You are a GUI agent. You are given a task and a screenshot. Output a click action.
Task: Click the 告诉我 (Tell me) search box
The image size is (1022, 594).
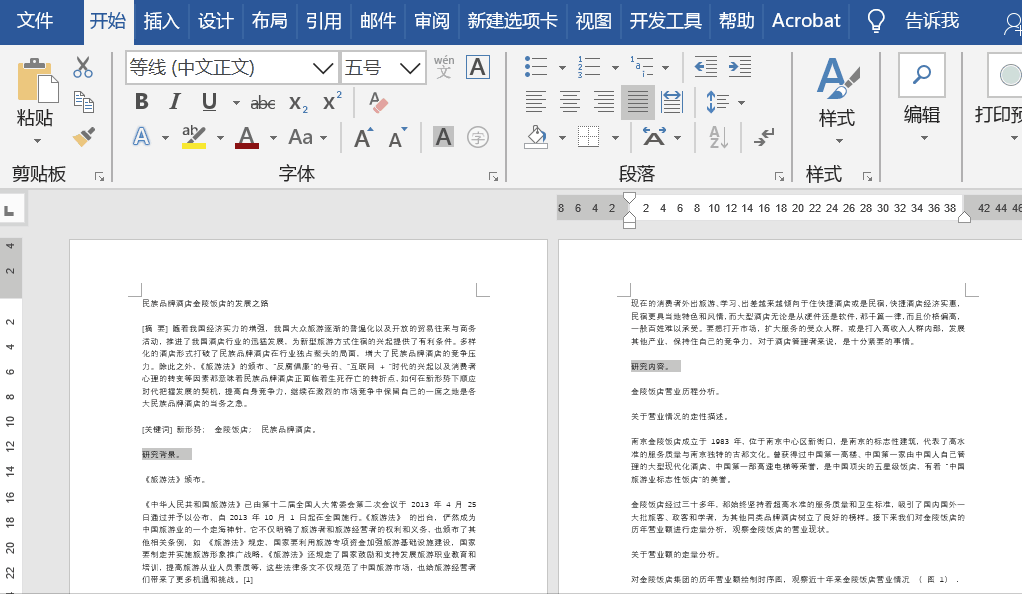pyautogui.click(x=931, y=21)
